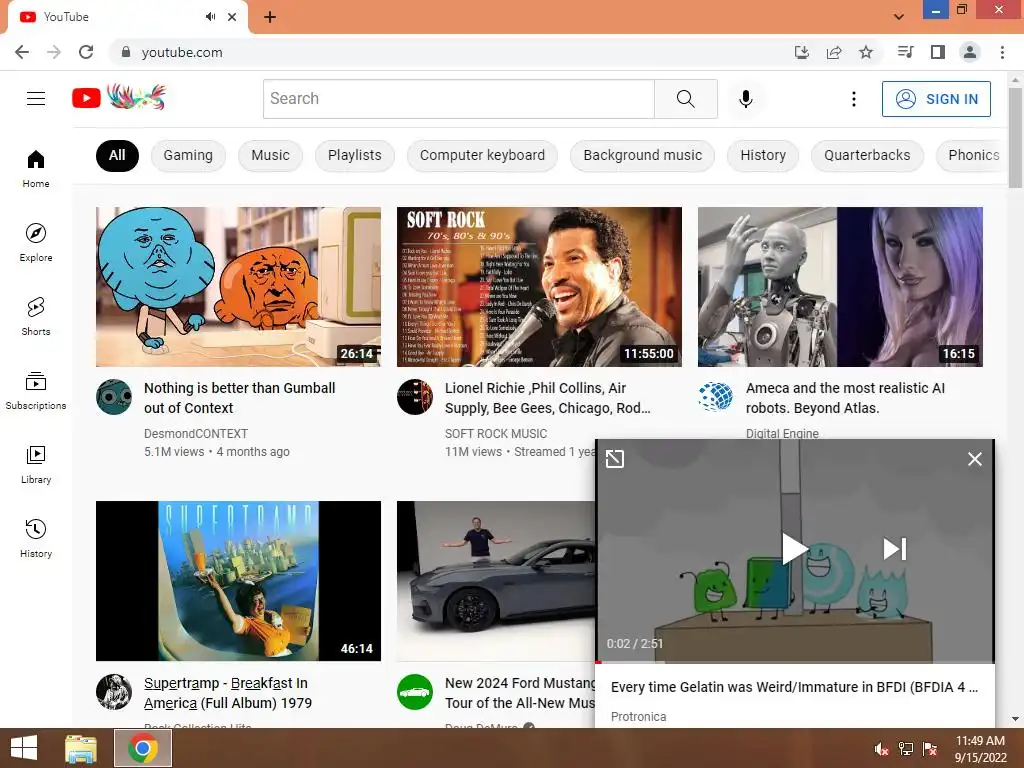Screen dimensions: 1024x768
Task: Open the Ameca AI robots thumbnail
Action: [840, 287]
